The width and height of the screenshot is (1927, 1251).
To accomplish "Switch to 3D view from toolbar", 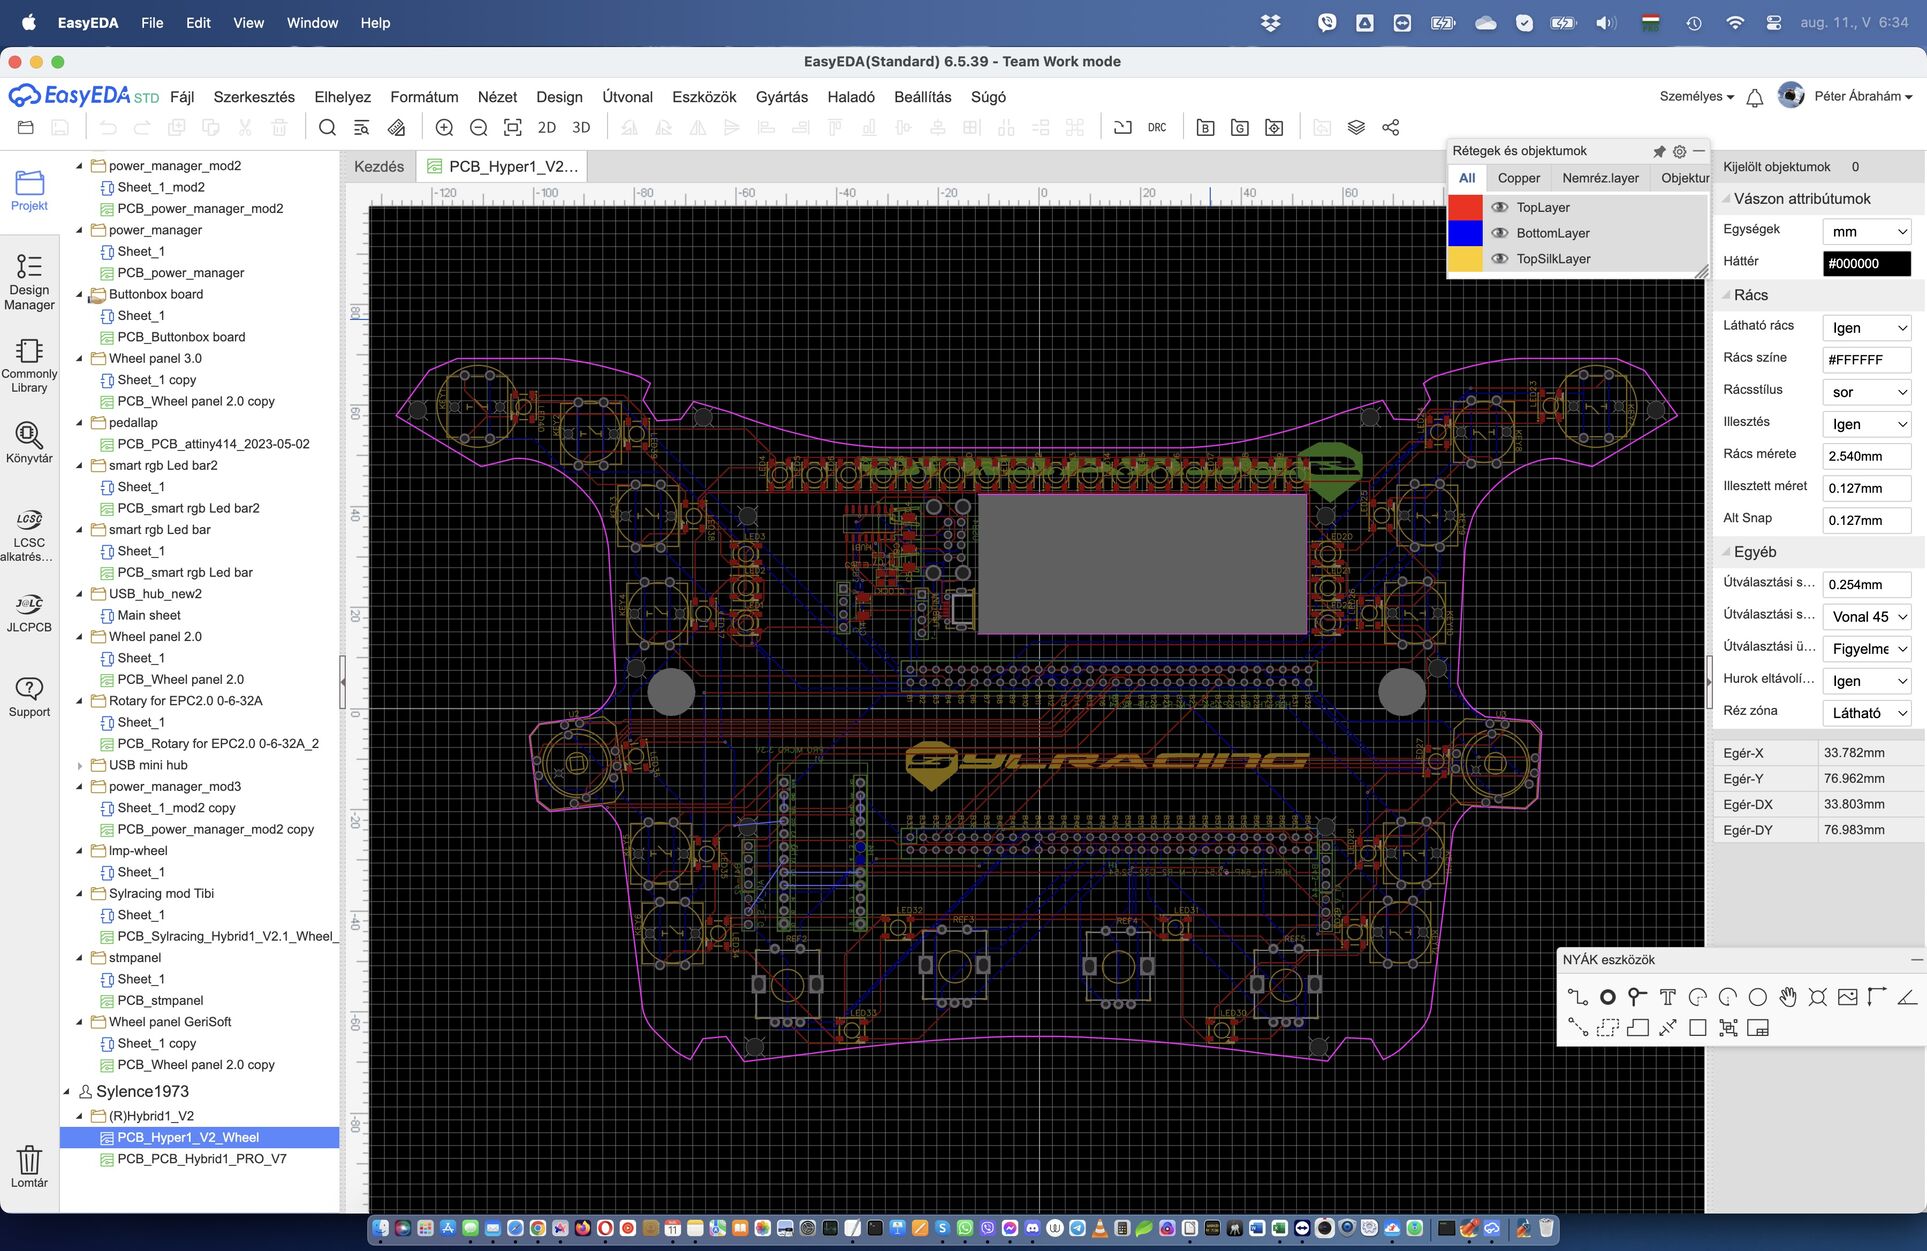I will click(x=581, y=127).
